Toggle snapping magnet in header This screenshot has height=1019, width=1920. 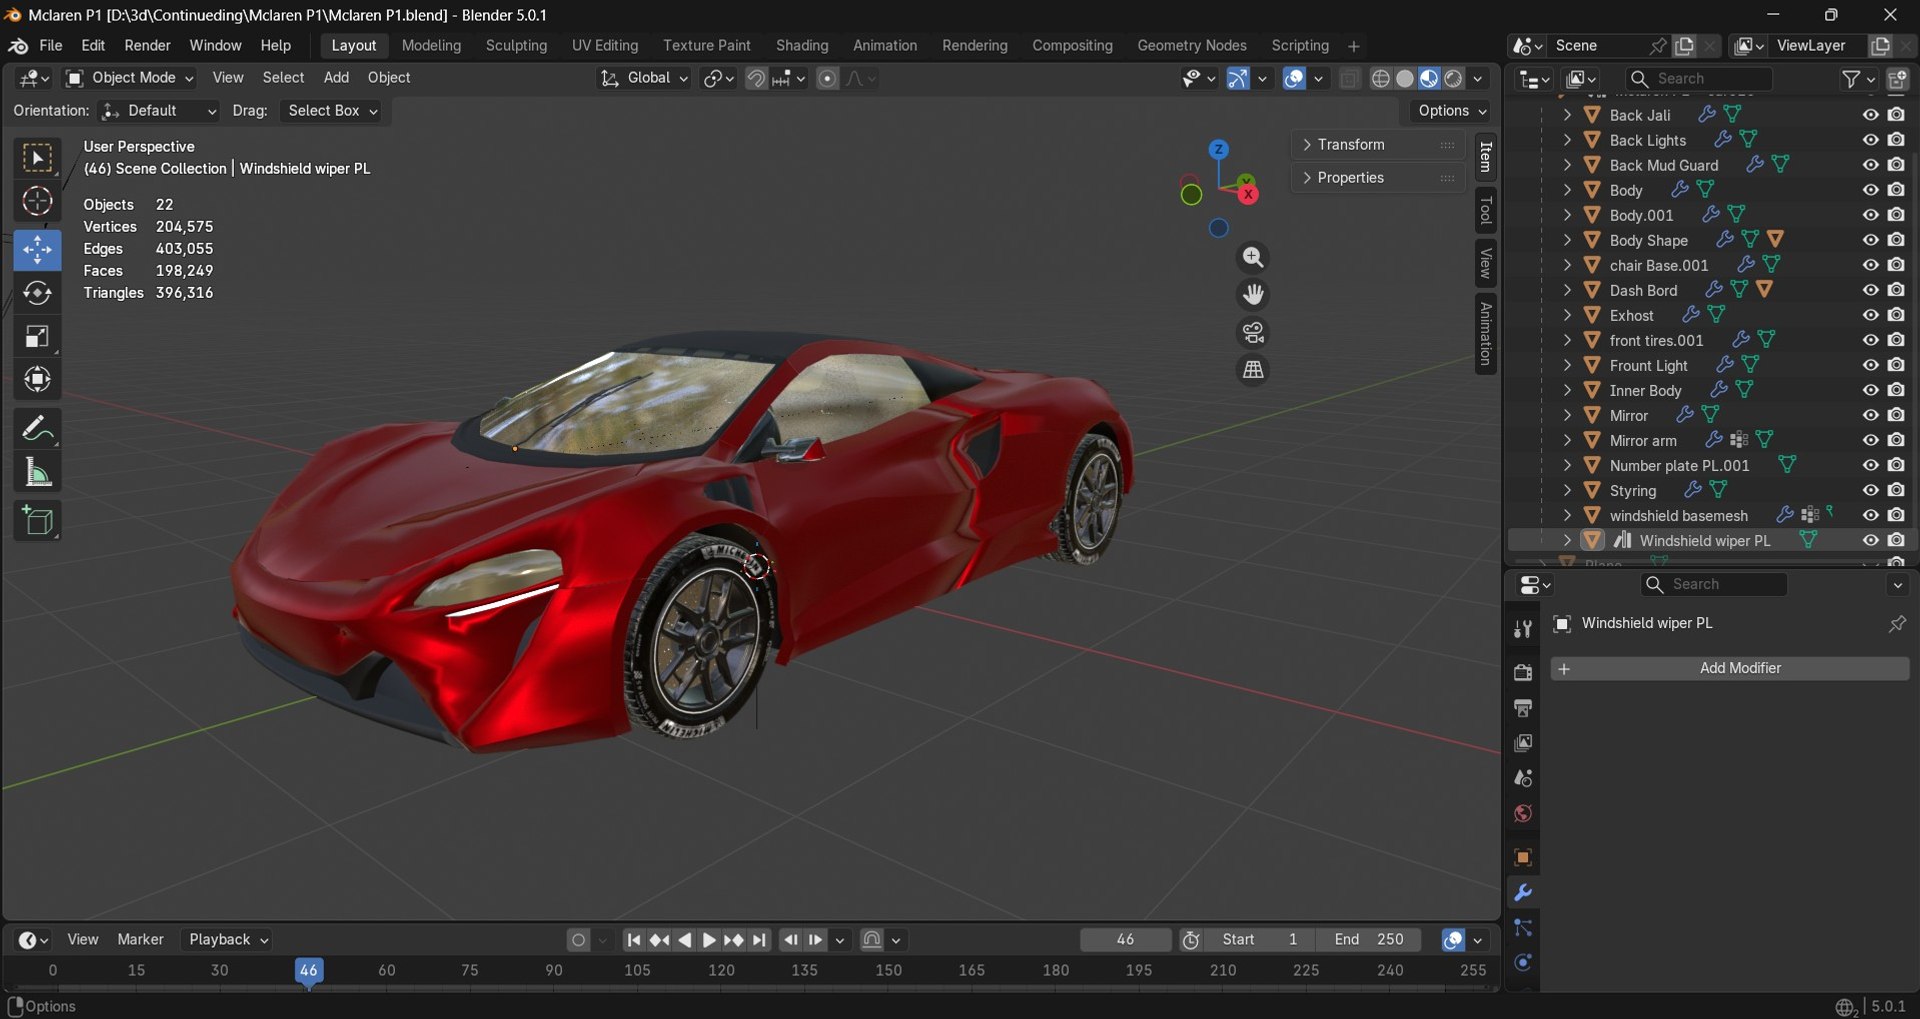[757, 78]
